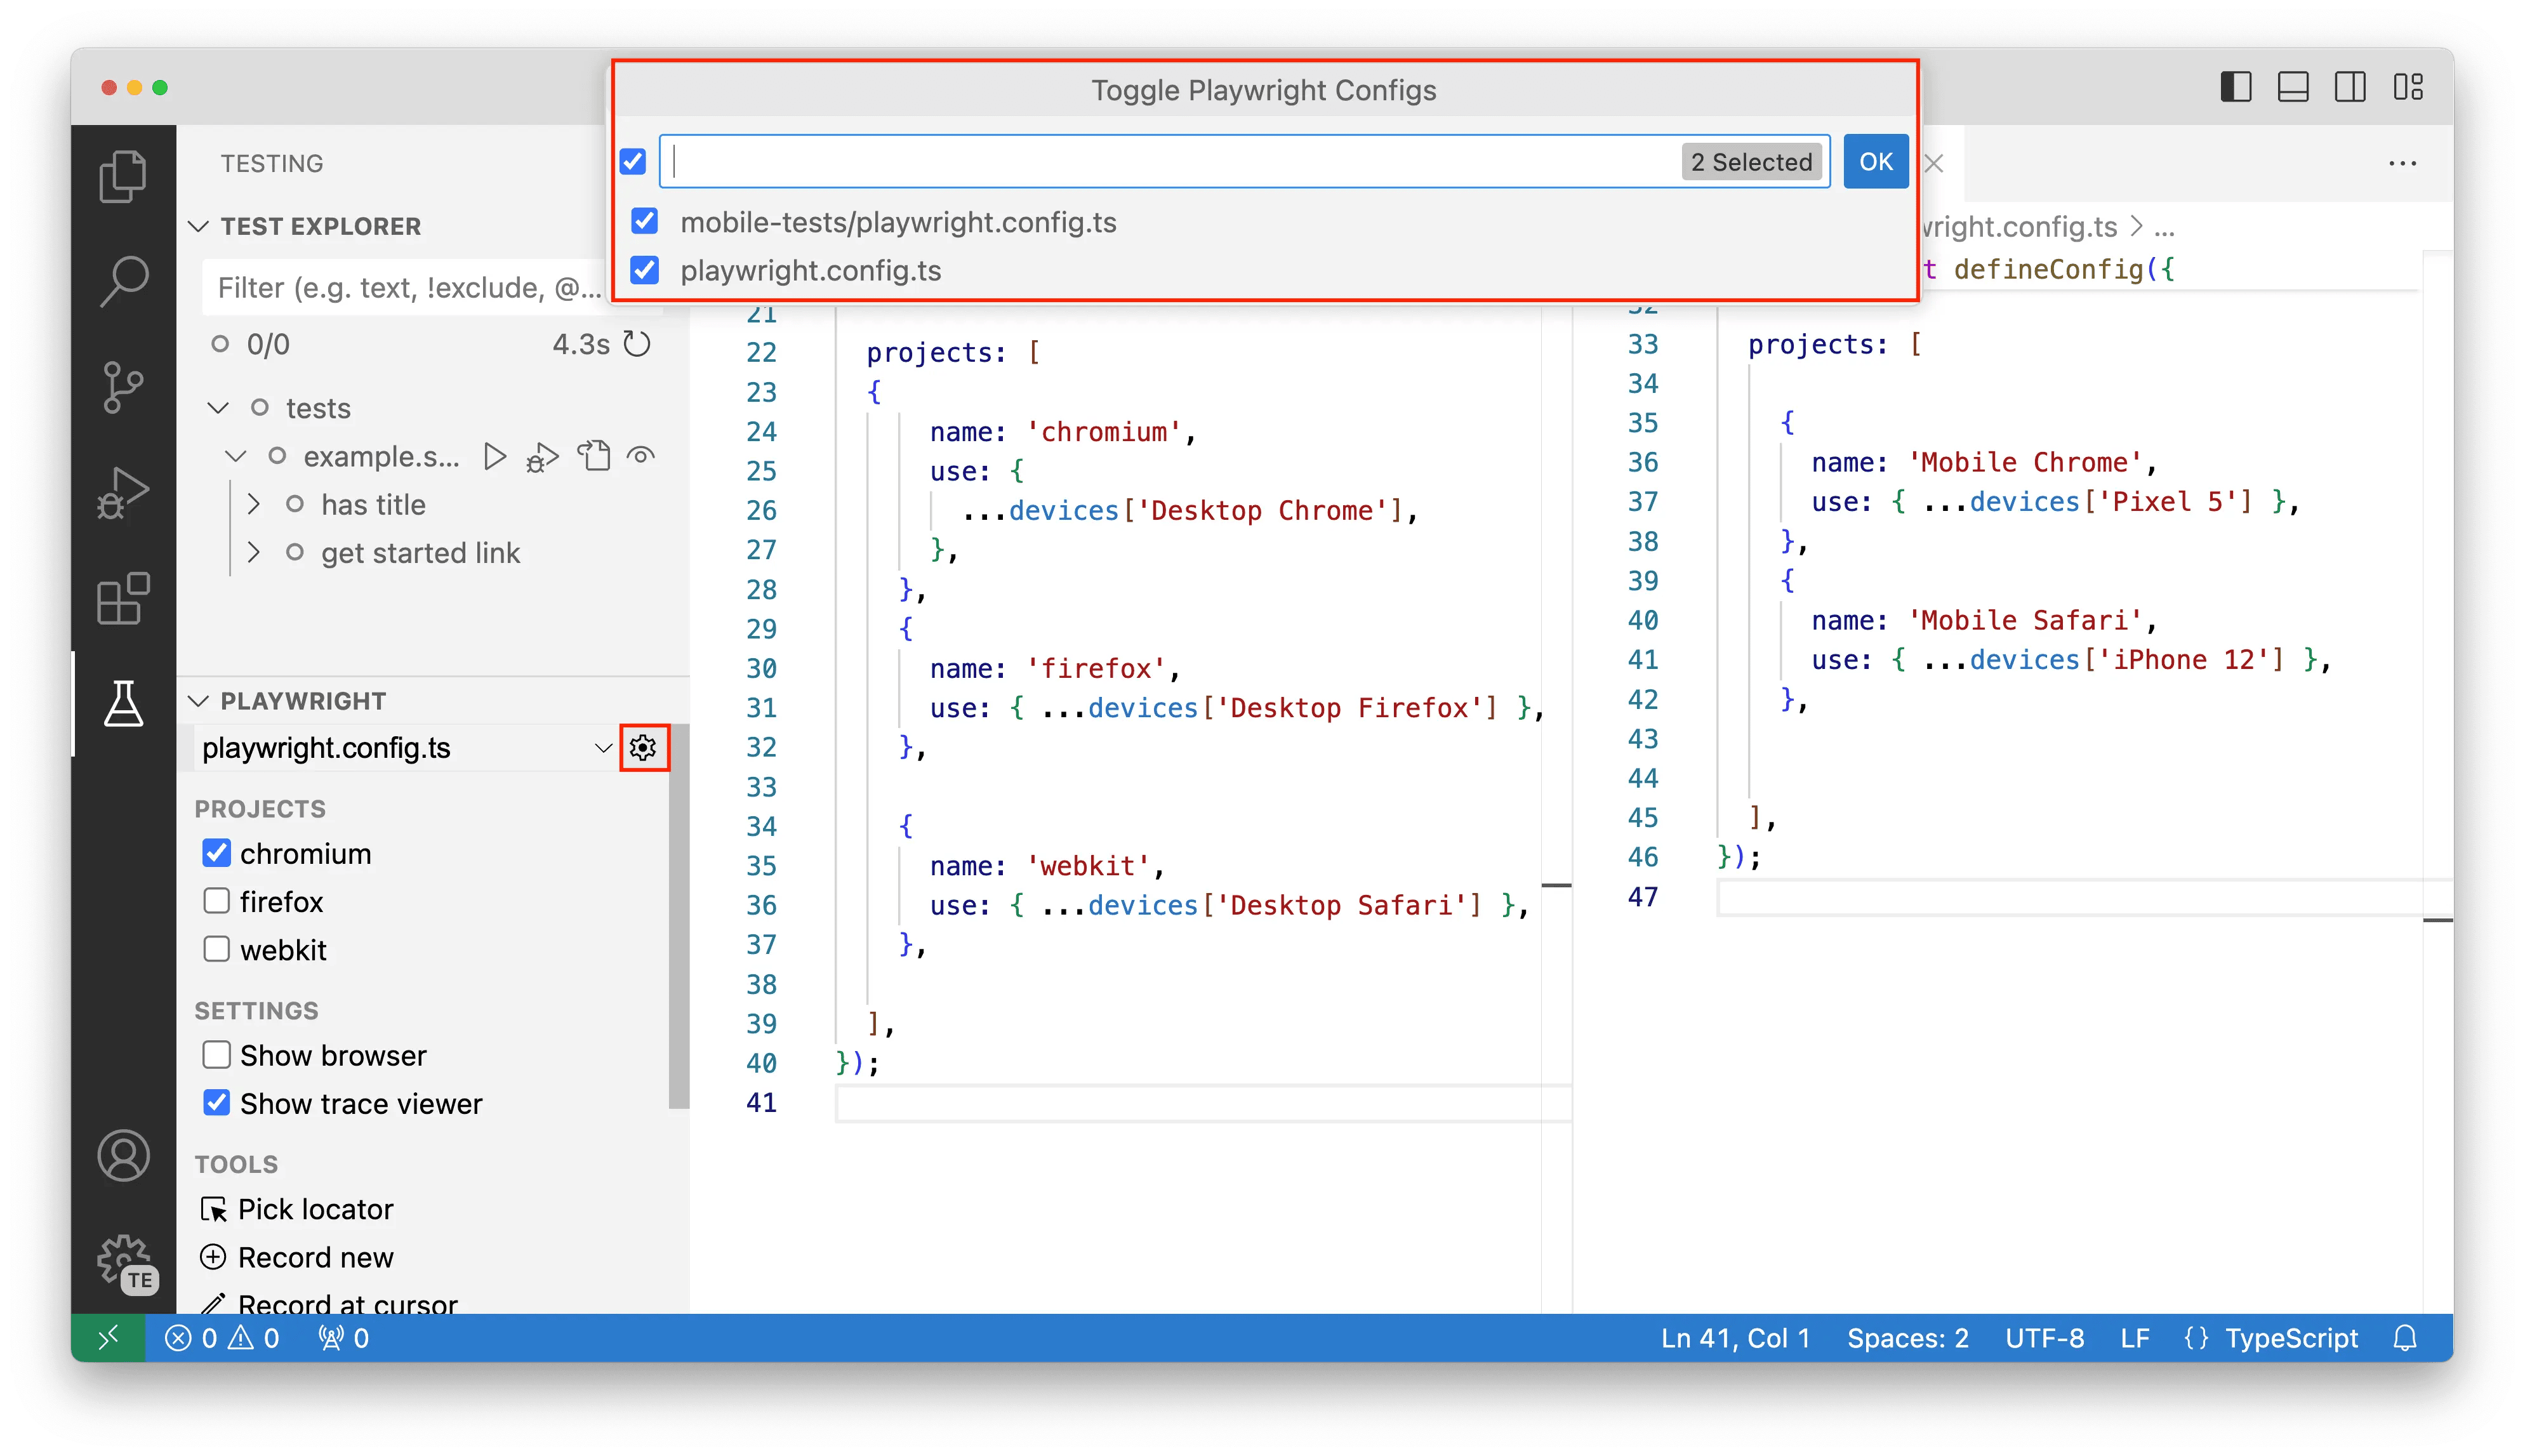Open the editor More Actions menu
This screenshot has width=2525, height=1456.
(x=2402, y=163)
